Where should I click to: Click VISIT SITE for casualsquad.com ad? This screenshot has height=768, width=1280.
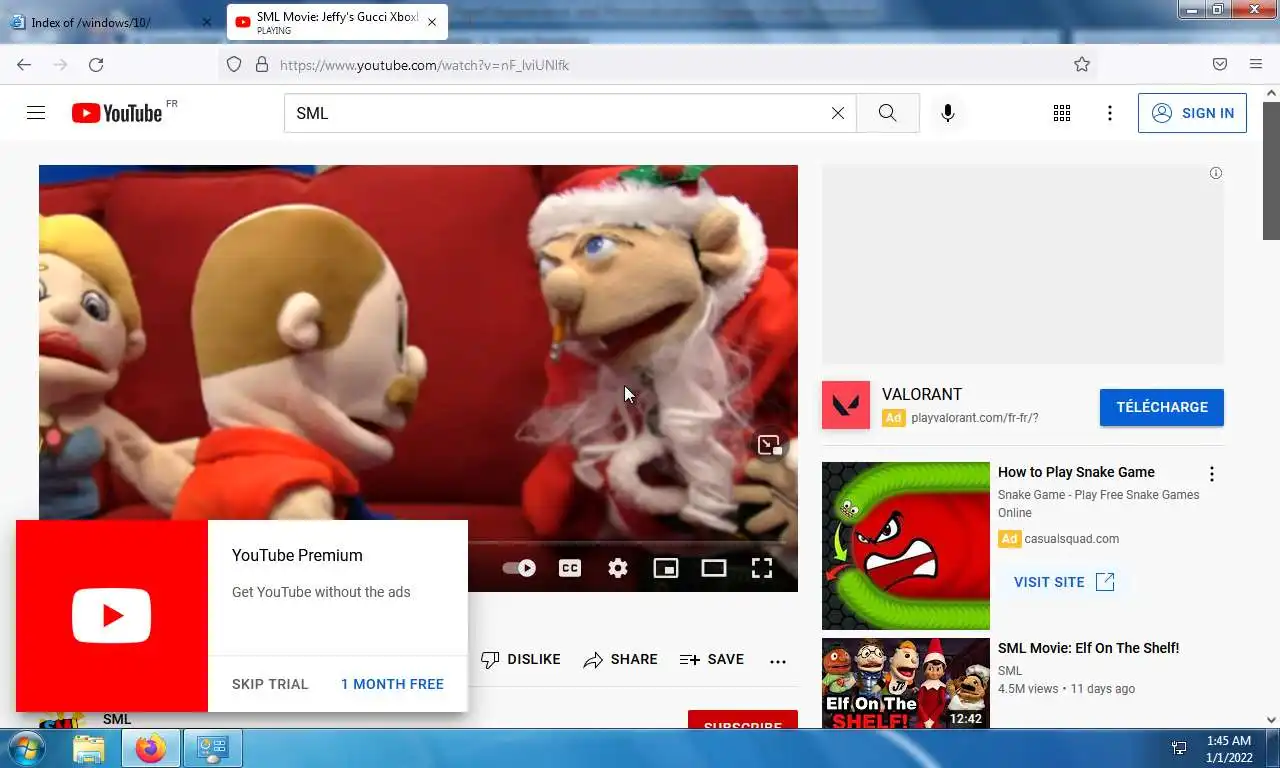click(x=1064, y=582)
